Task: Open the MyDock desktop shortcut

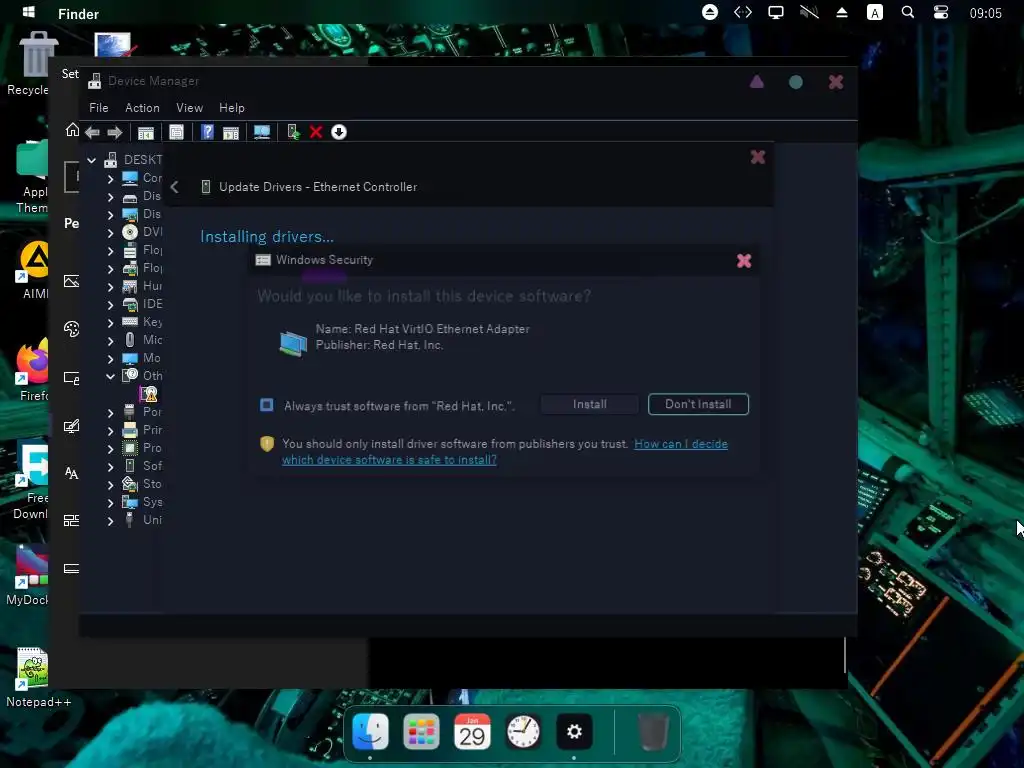Action: [x=29, y=575]
